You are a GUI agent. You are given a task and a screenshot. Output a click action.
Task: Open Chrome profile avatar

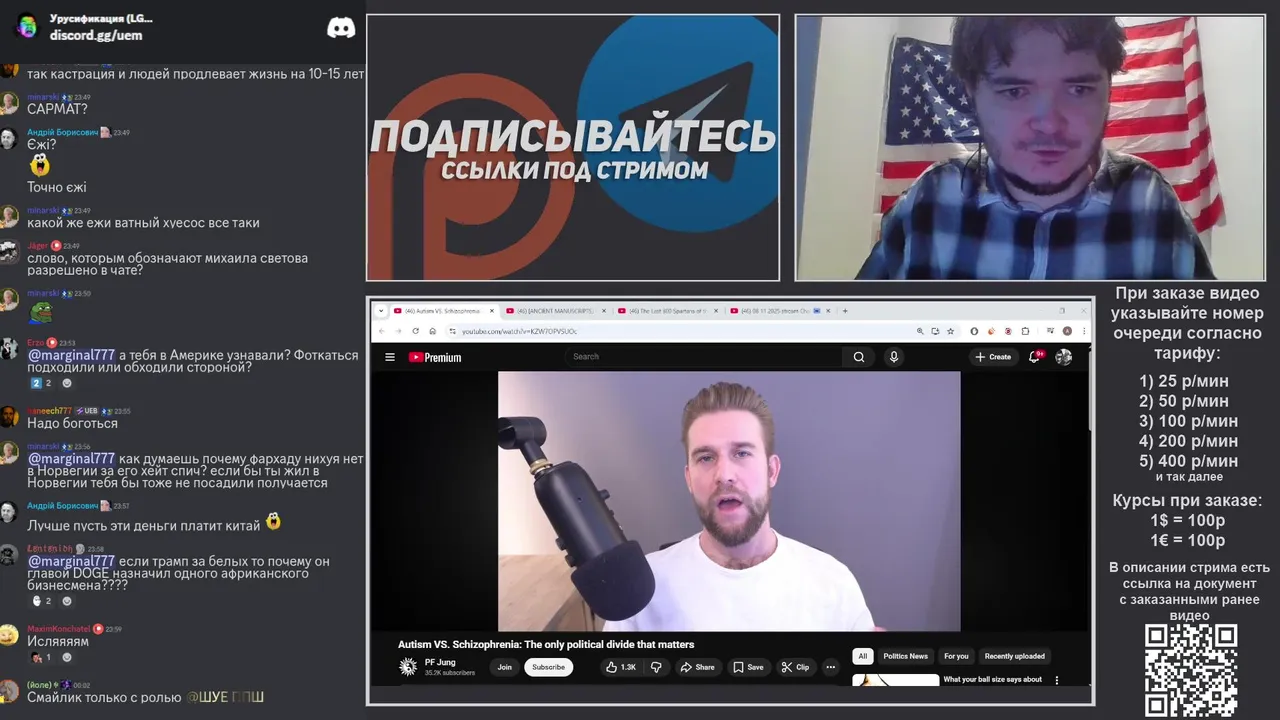coord(1067,331)
